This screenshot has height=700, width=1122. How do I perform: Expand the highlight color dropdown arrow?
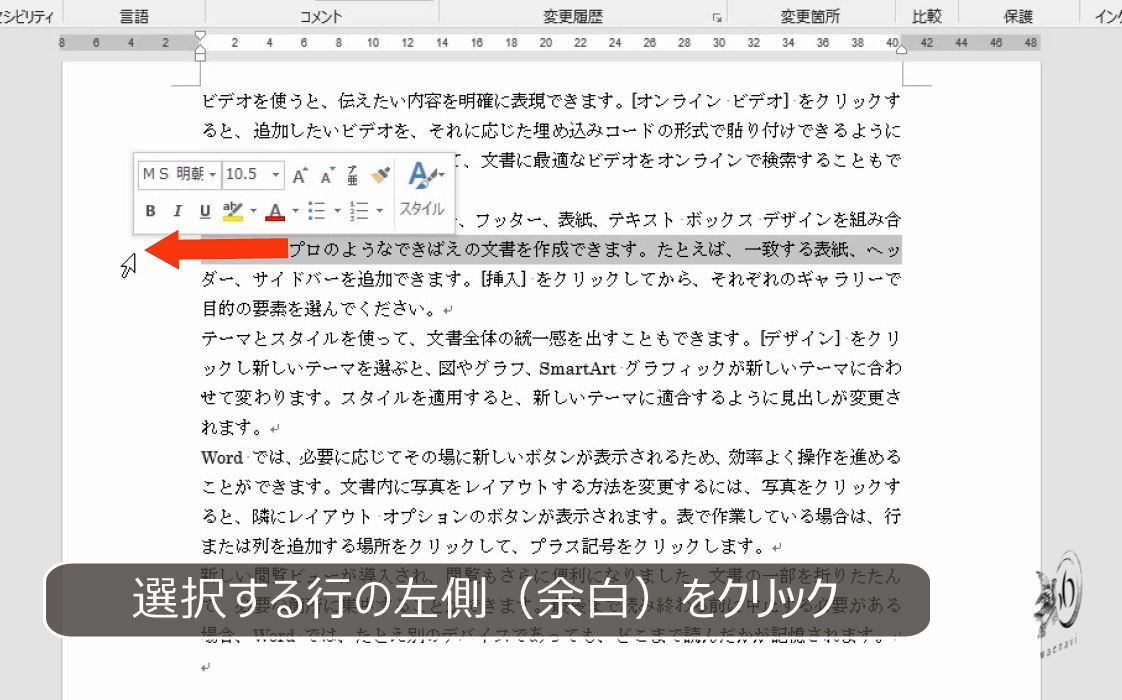tap(253, 210)
